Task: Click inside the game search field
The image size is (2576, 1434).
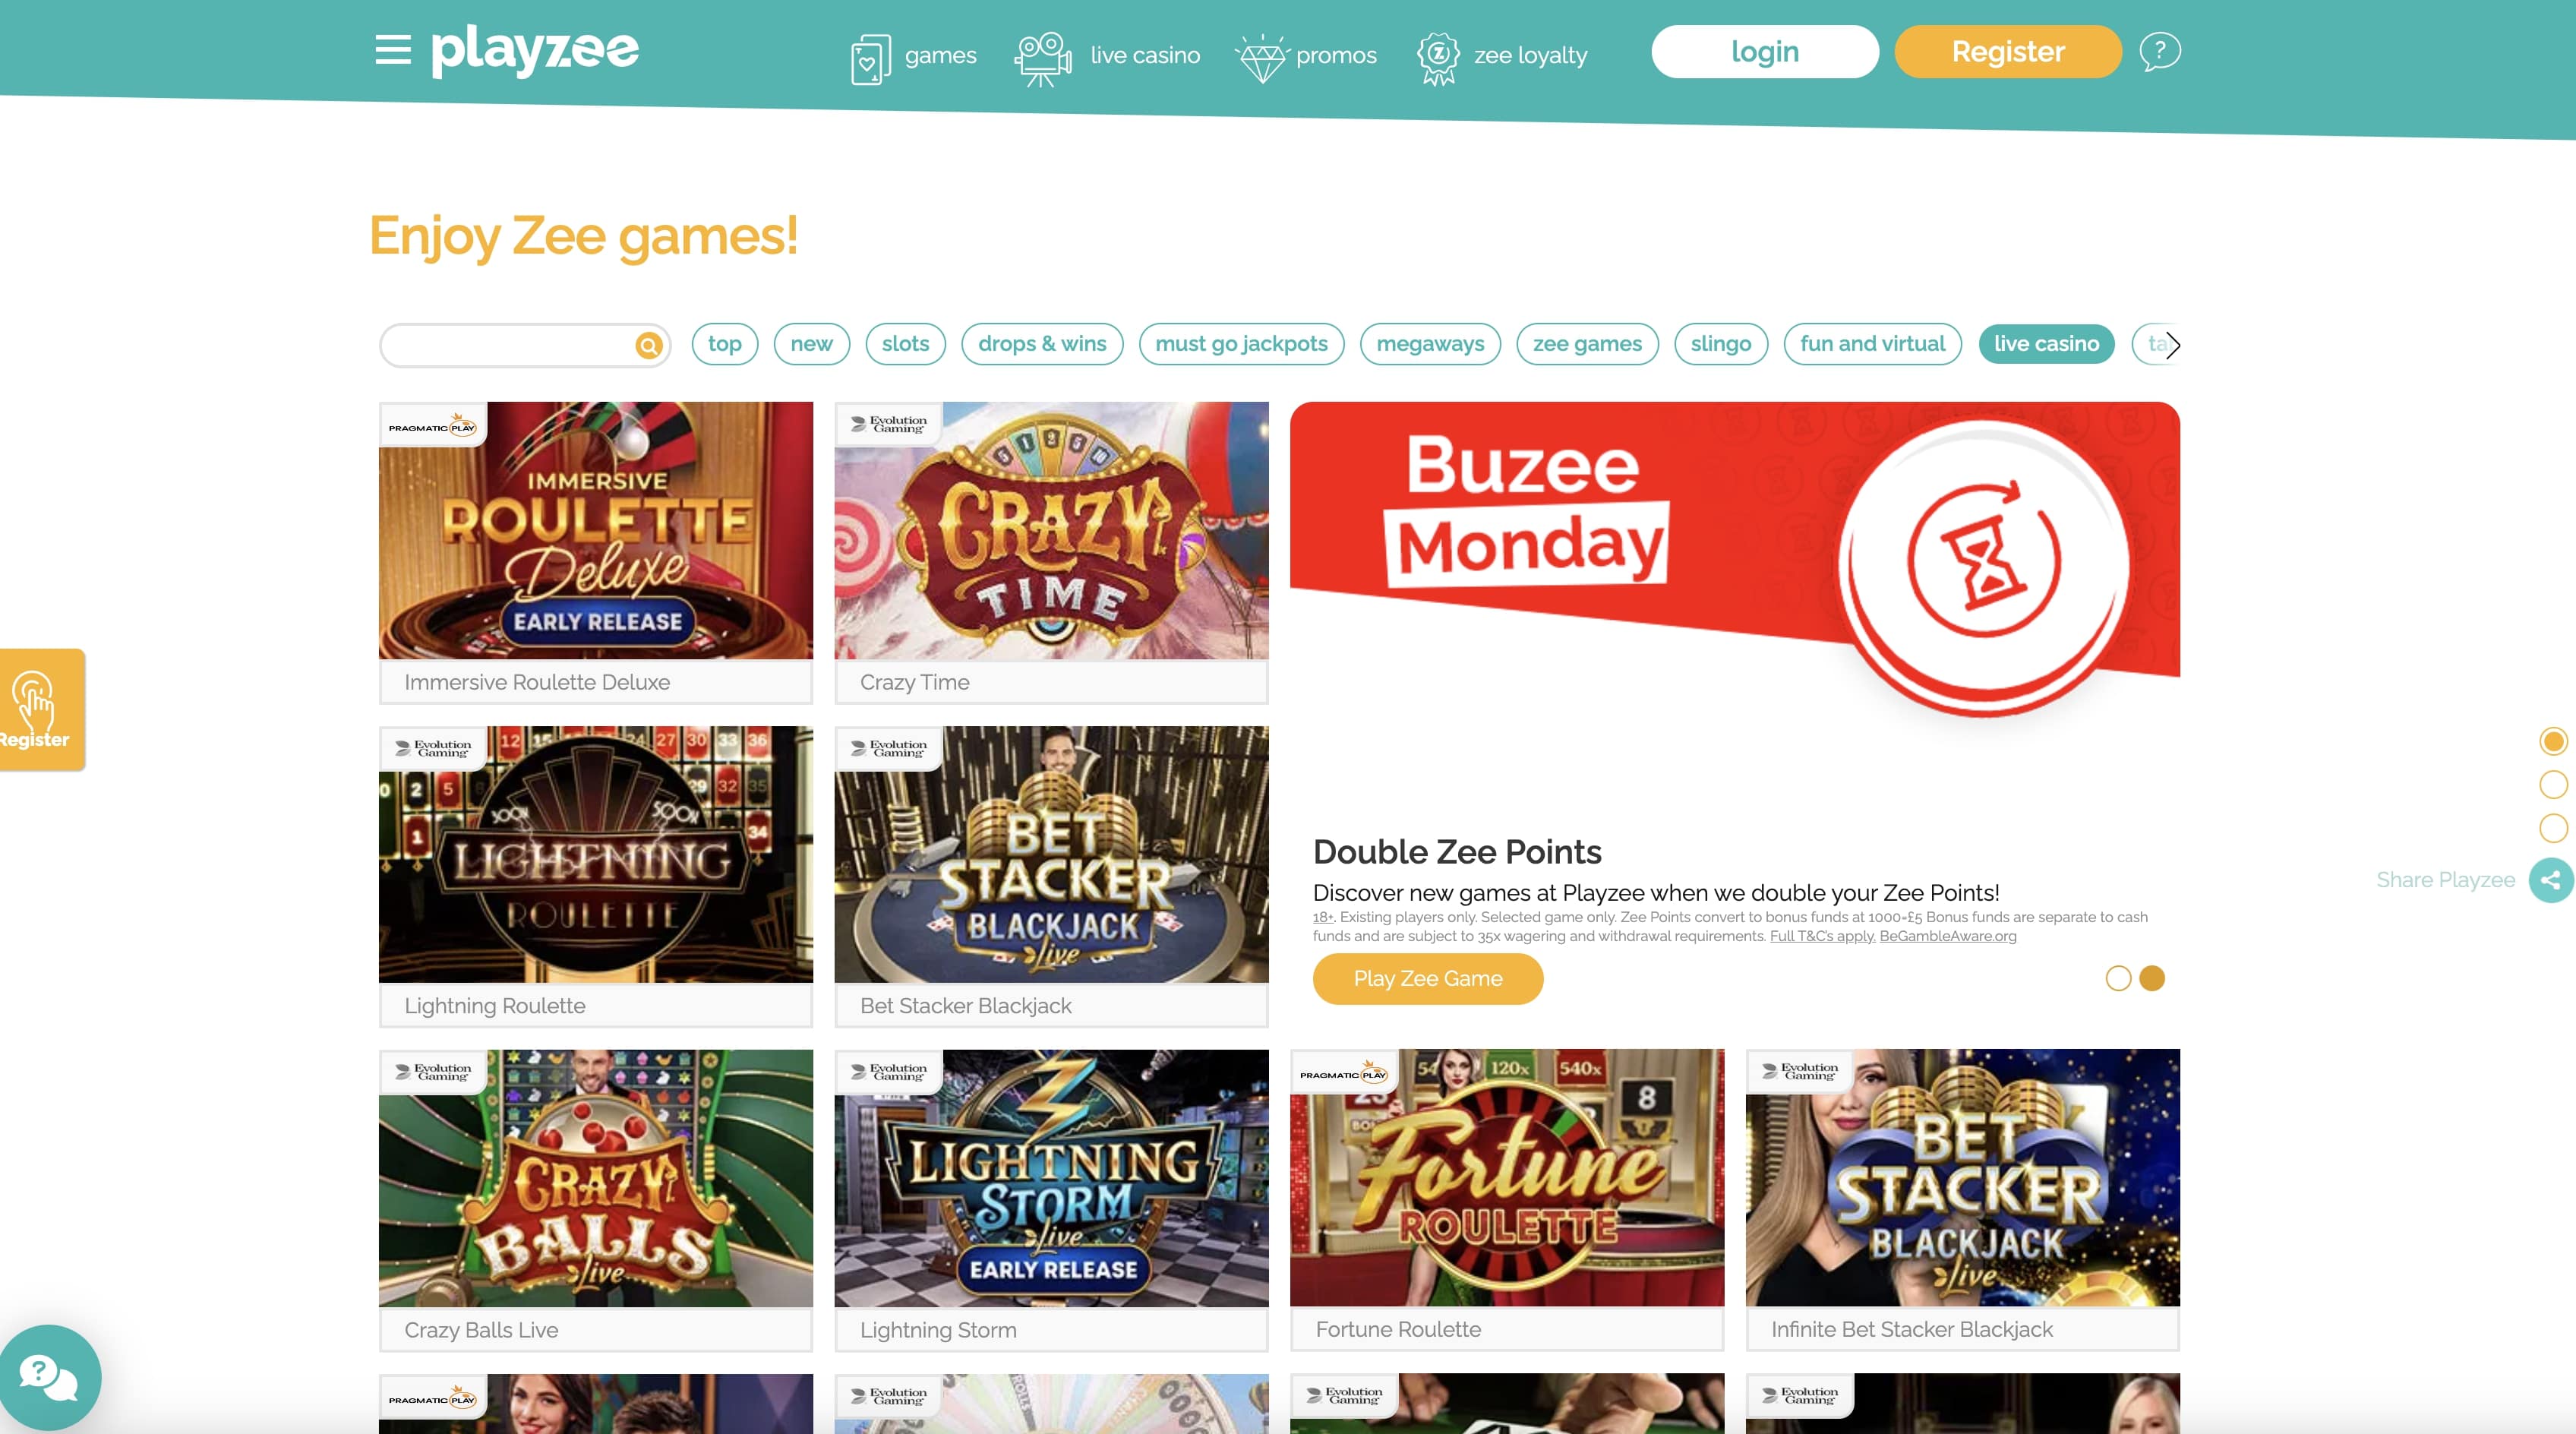Action: [507, 345]
